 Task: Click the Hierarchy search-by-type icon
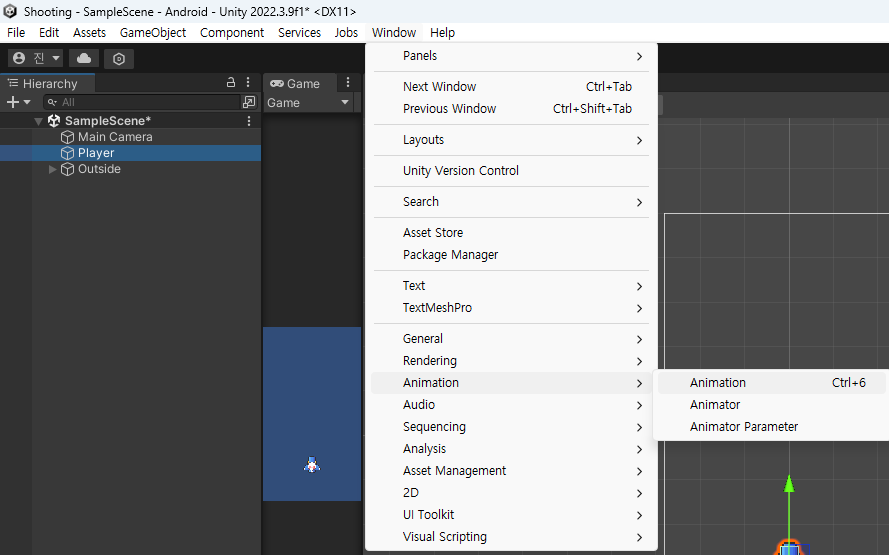(x=249, y=102)
